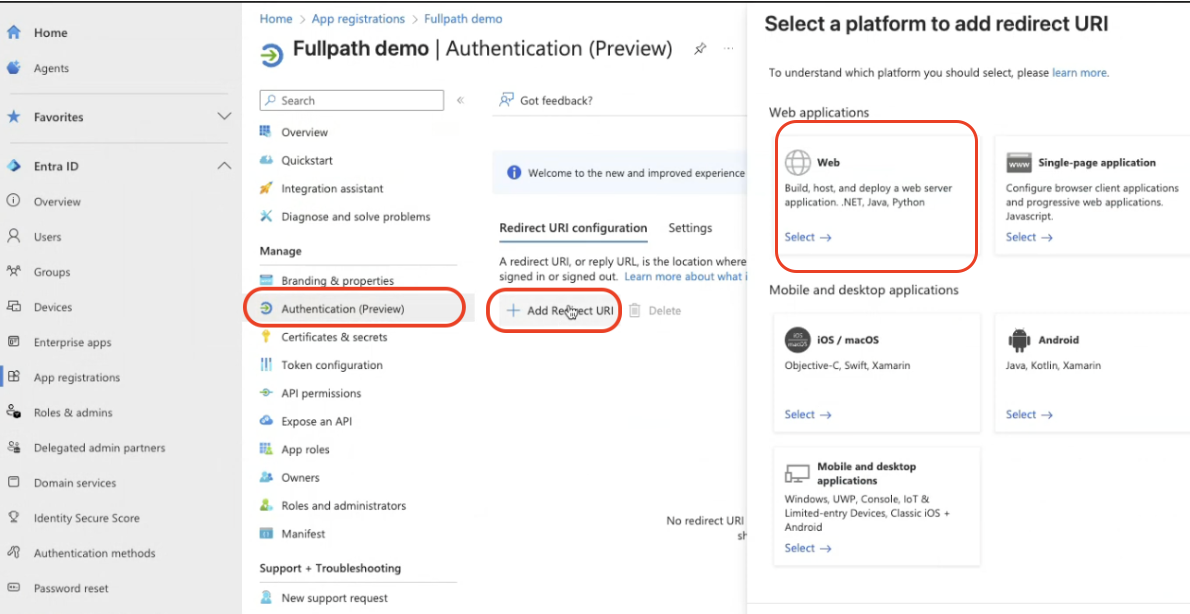Collapse the resource menu with double chevron
1190x614 pixels.
460,100
